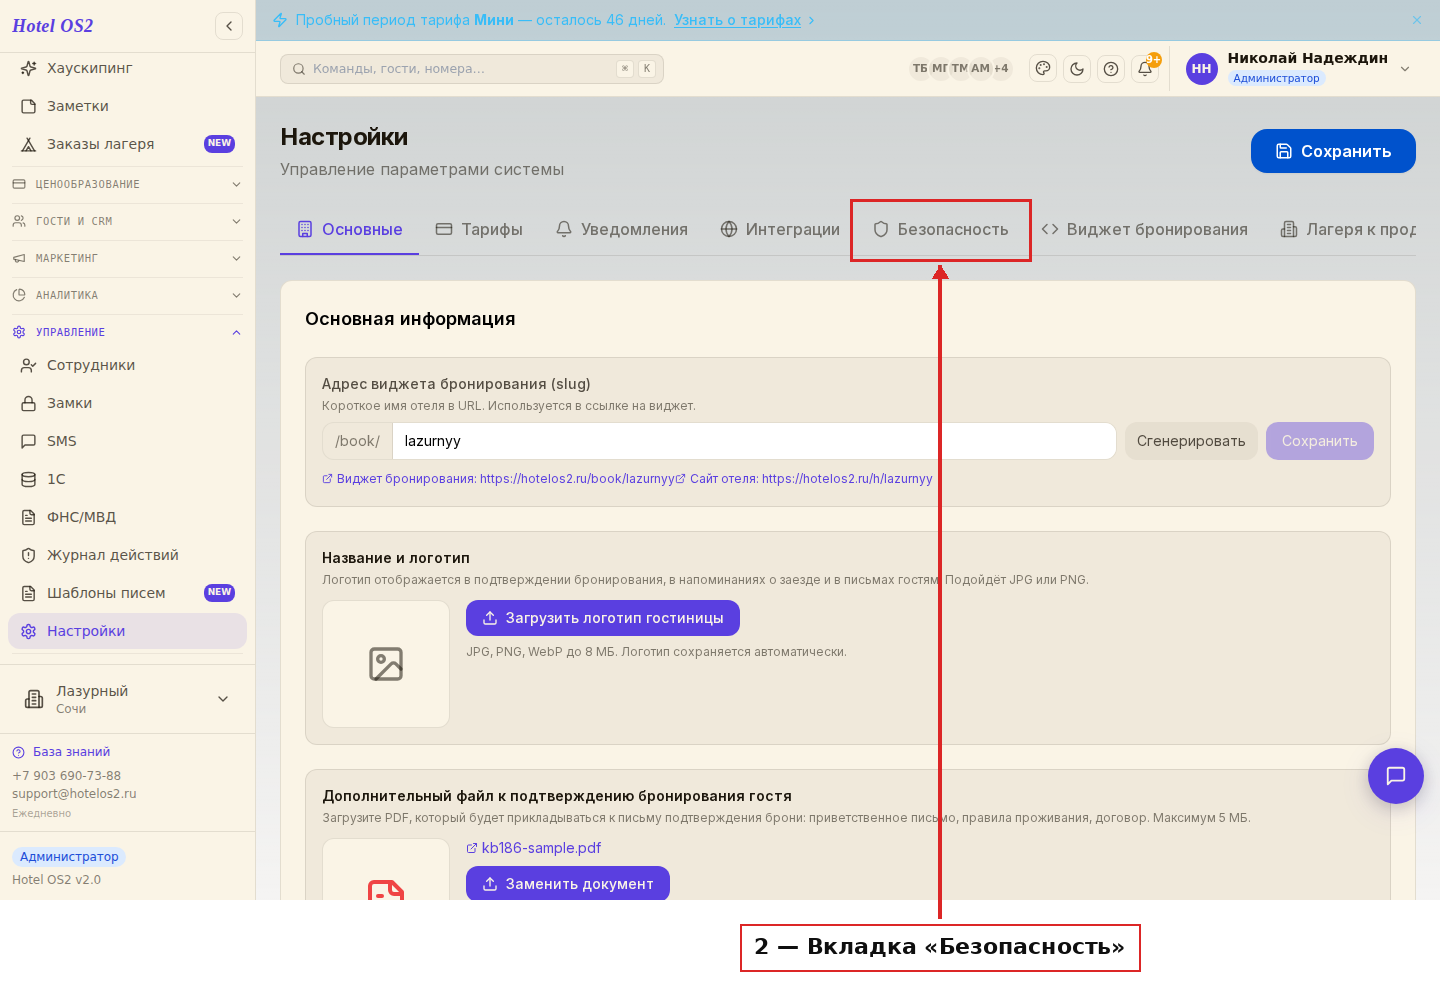This screenshot has height=995, width=1440.
Task: Expand the МАРКЕТИНГ section
Action: [x=127, y=258]
